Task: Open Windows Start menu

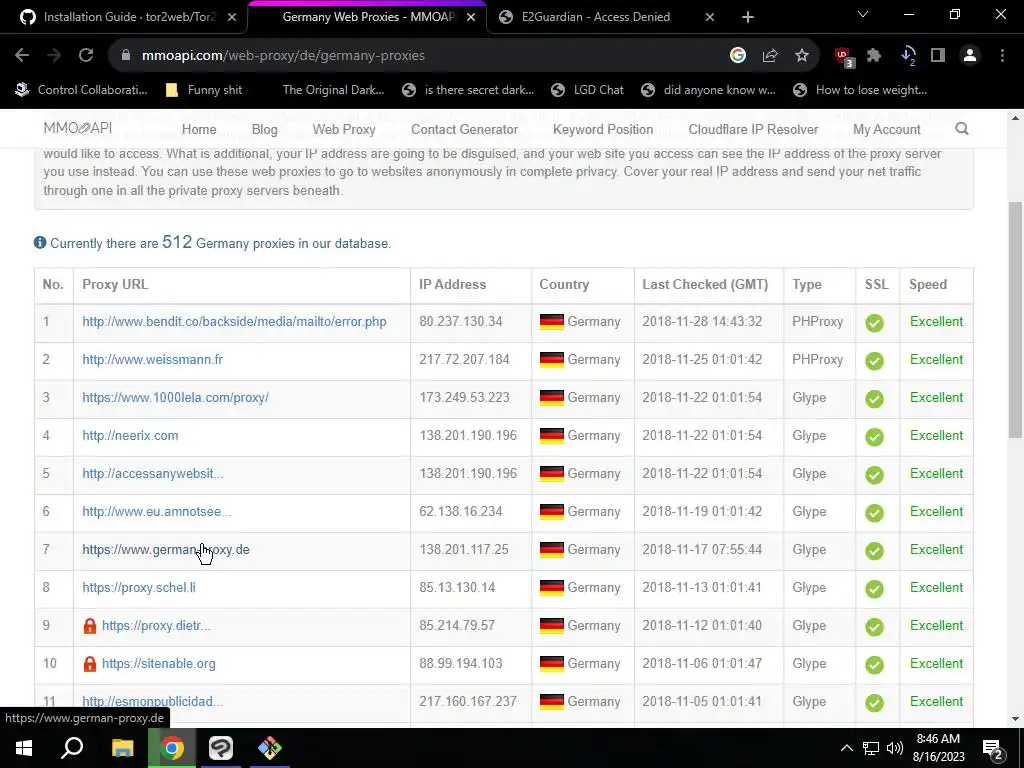Action: 24,748
